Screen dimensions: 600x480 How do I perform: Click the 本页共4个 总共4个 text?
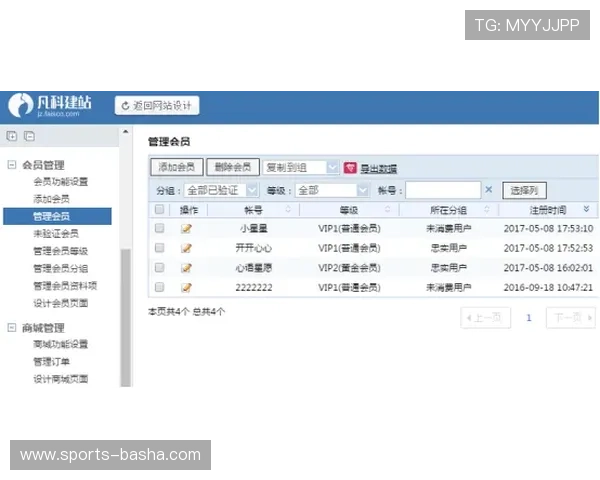pyautogui.click(x=186, y=312)
